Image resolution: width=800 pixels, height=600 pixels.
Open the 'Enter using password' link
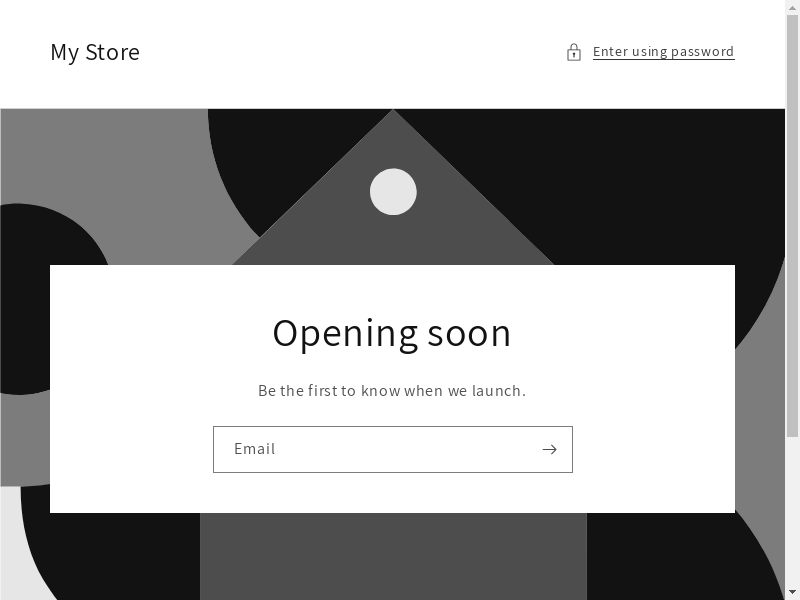click(663, 52)
